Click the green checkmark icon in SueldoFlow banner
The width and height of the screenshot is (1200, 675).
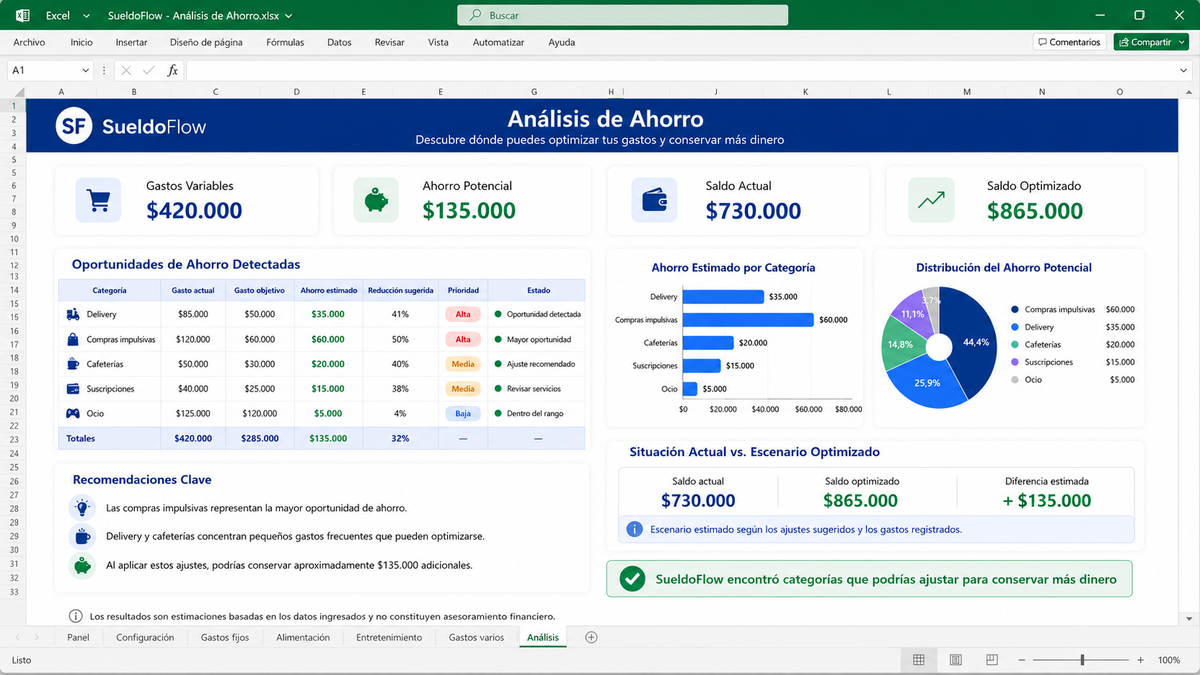[632, 579]
